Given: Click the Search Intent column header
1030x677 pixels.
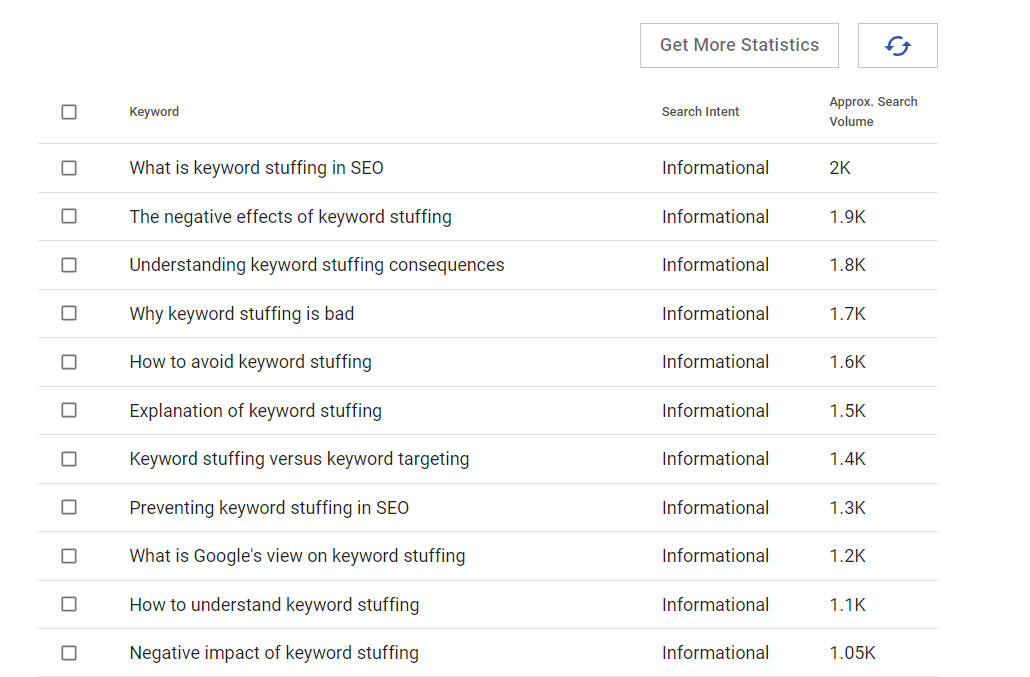Looking at the screenshot, I should (x=700, y=112).
